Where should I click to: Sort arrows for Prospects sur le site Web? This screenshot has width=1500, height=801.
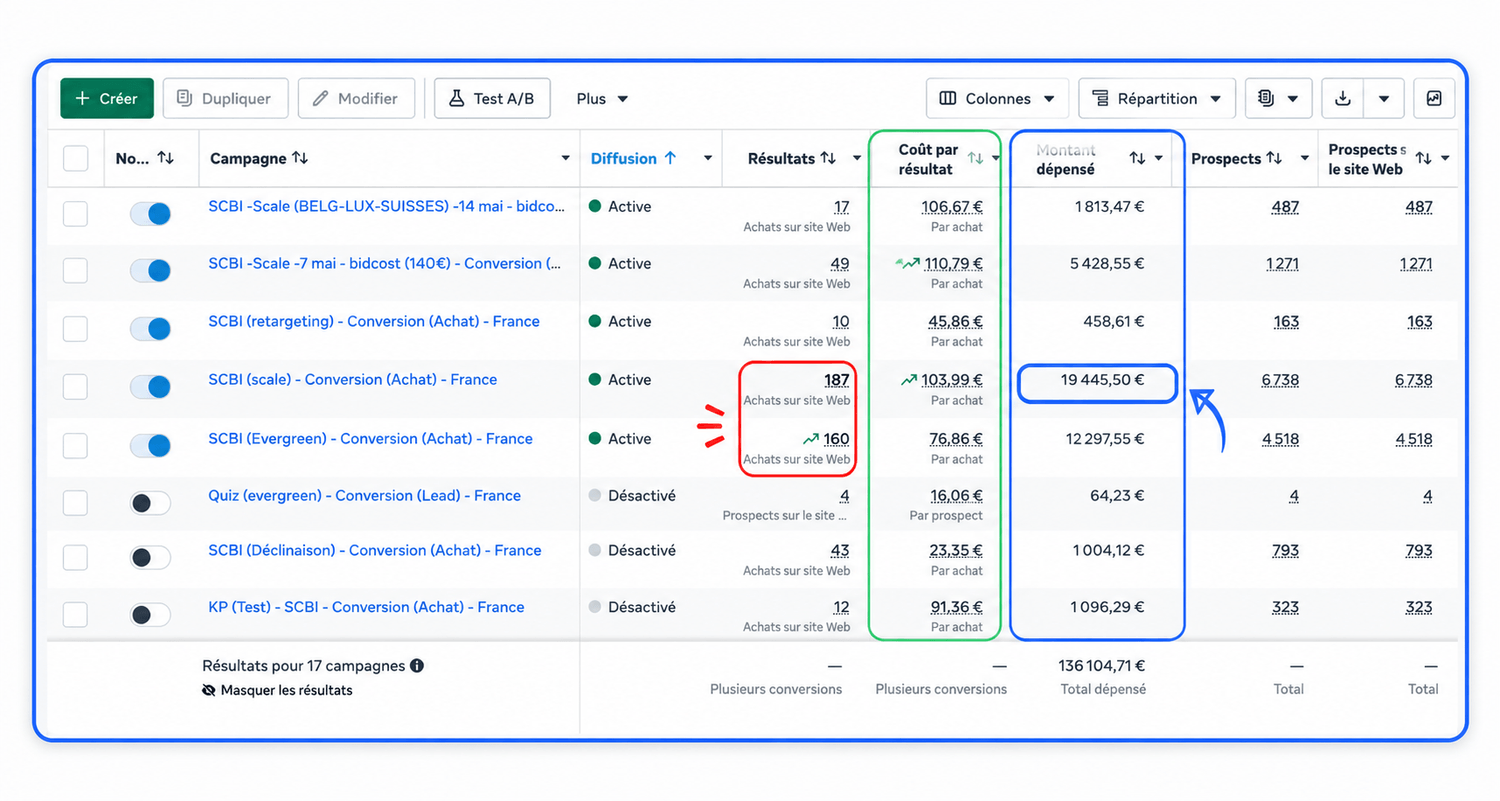(1424, 158)
